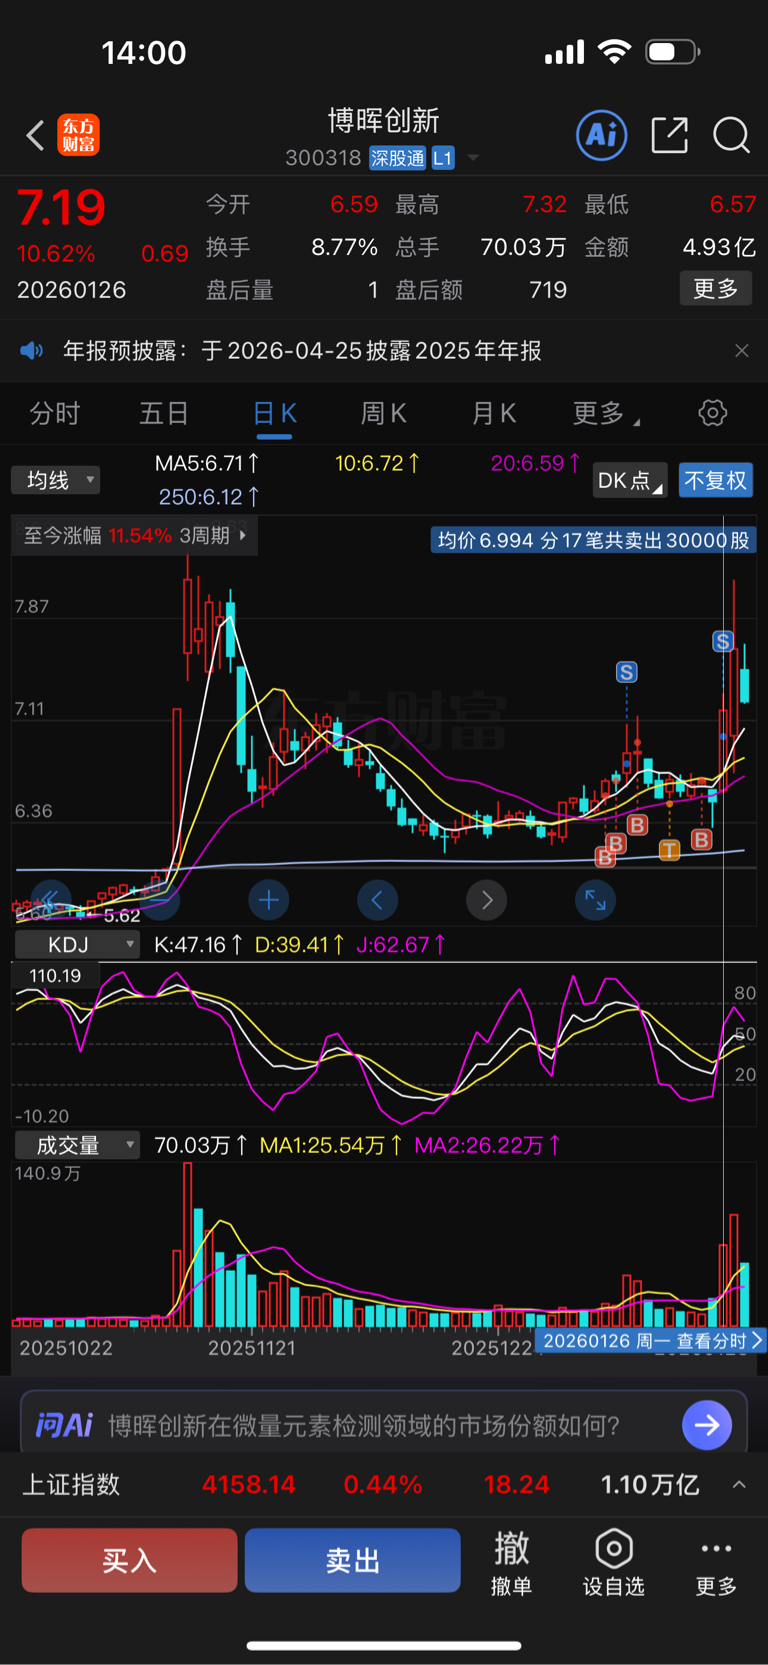This screenshot has height=1665, width=768.
Task: Tap the 20:6.59 moving average value
Action: (536, 464)
